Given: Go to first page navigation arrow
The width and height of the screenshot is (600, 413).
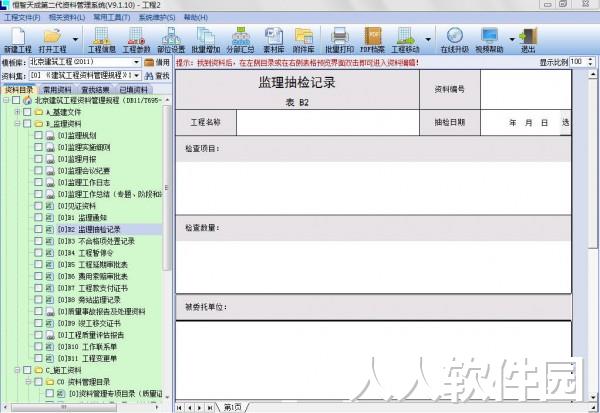Looking at the screenshot, I should point(179,408).
